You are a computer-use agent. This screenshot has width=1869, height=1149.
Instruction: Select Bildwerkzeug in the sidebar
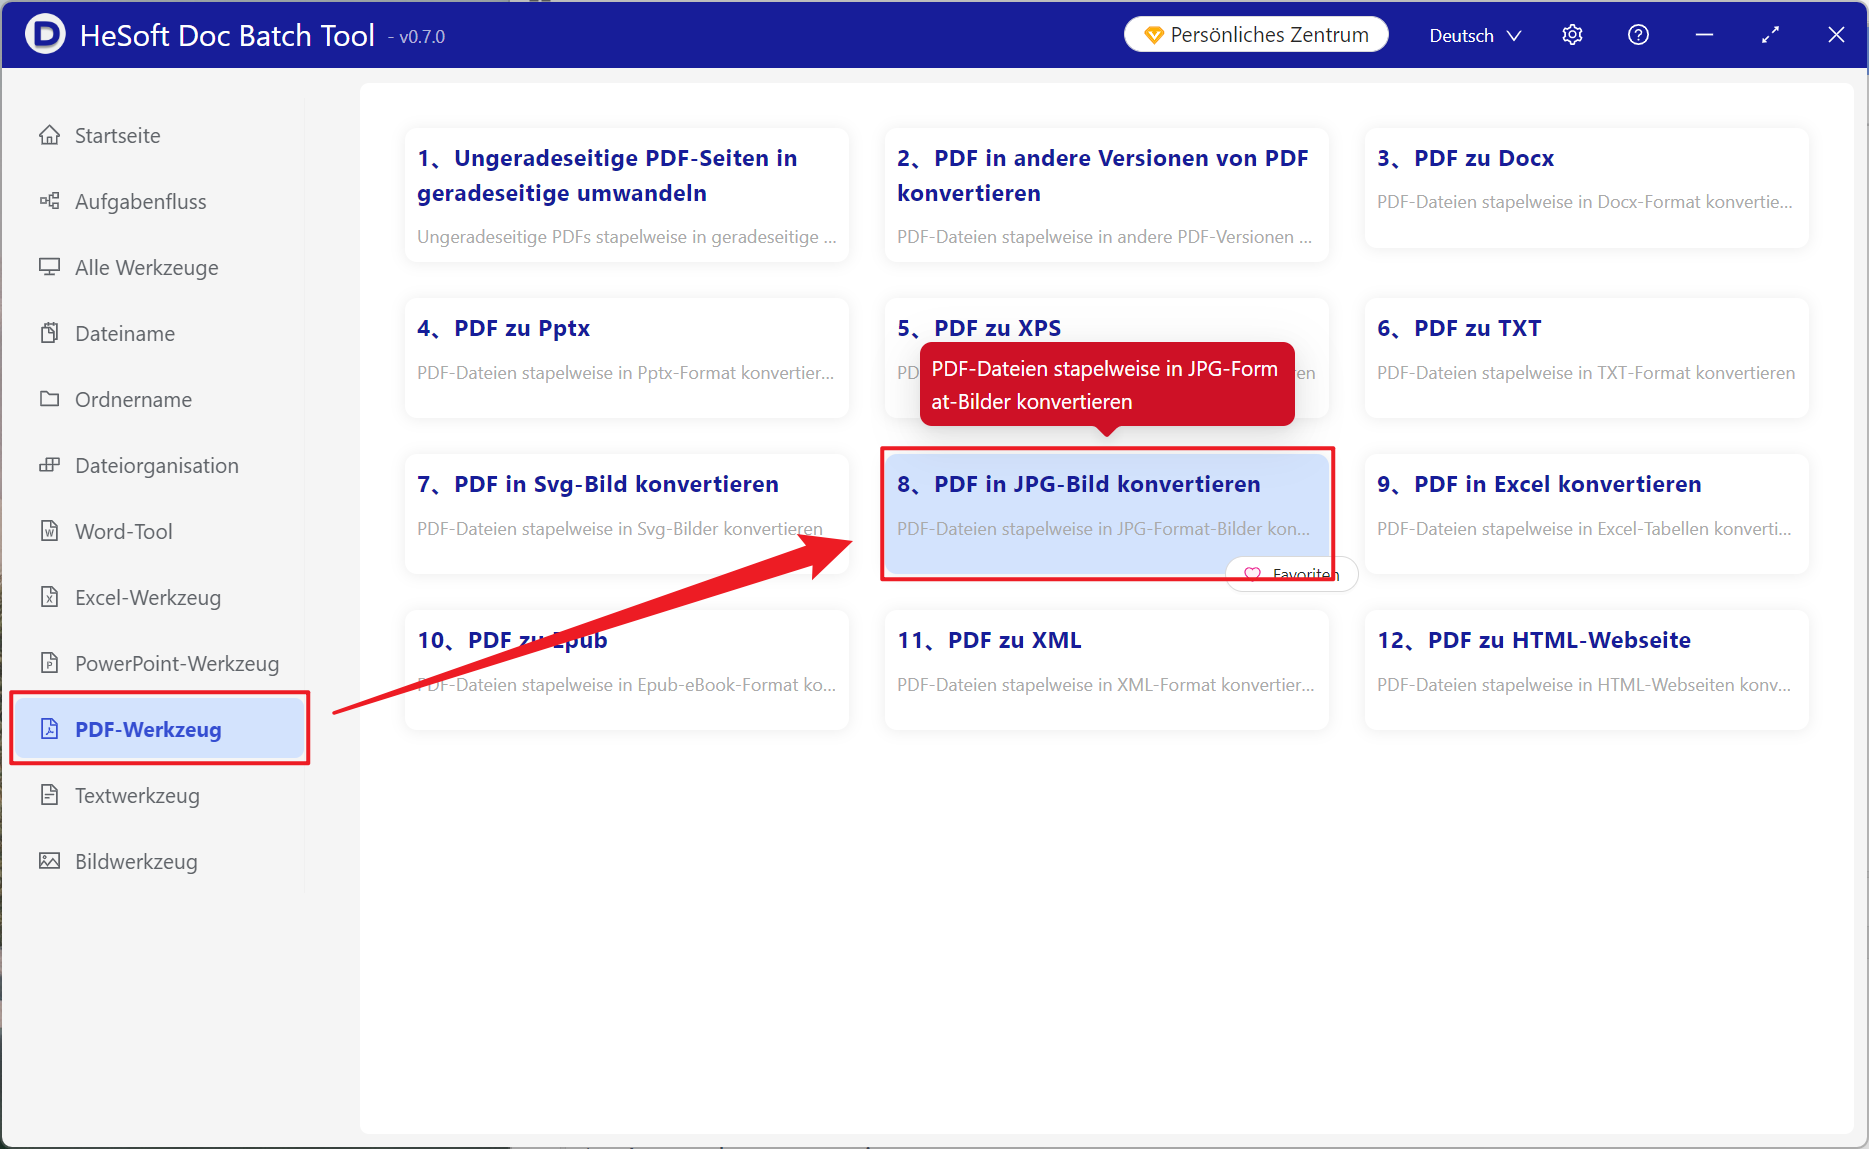159,861
